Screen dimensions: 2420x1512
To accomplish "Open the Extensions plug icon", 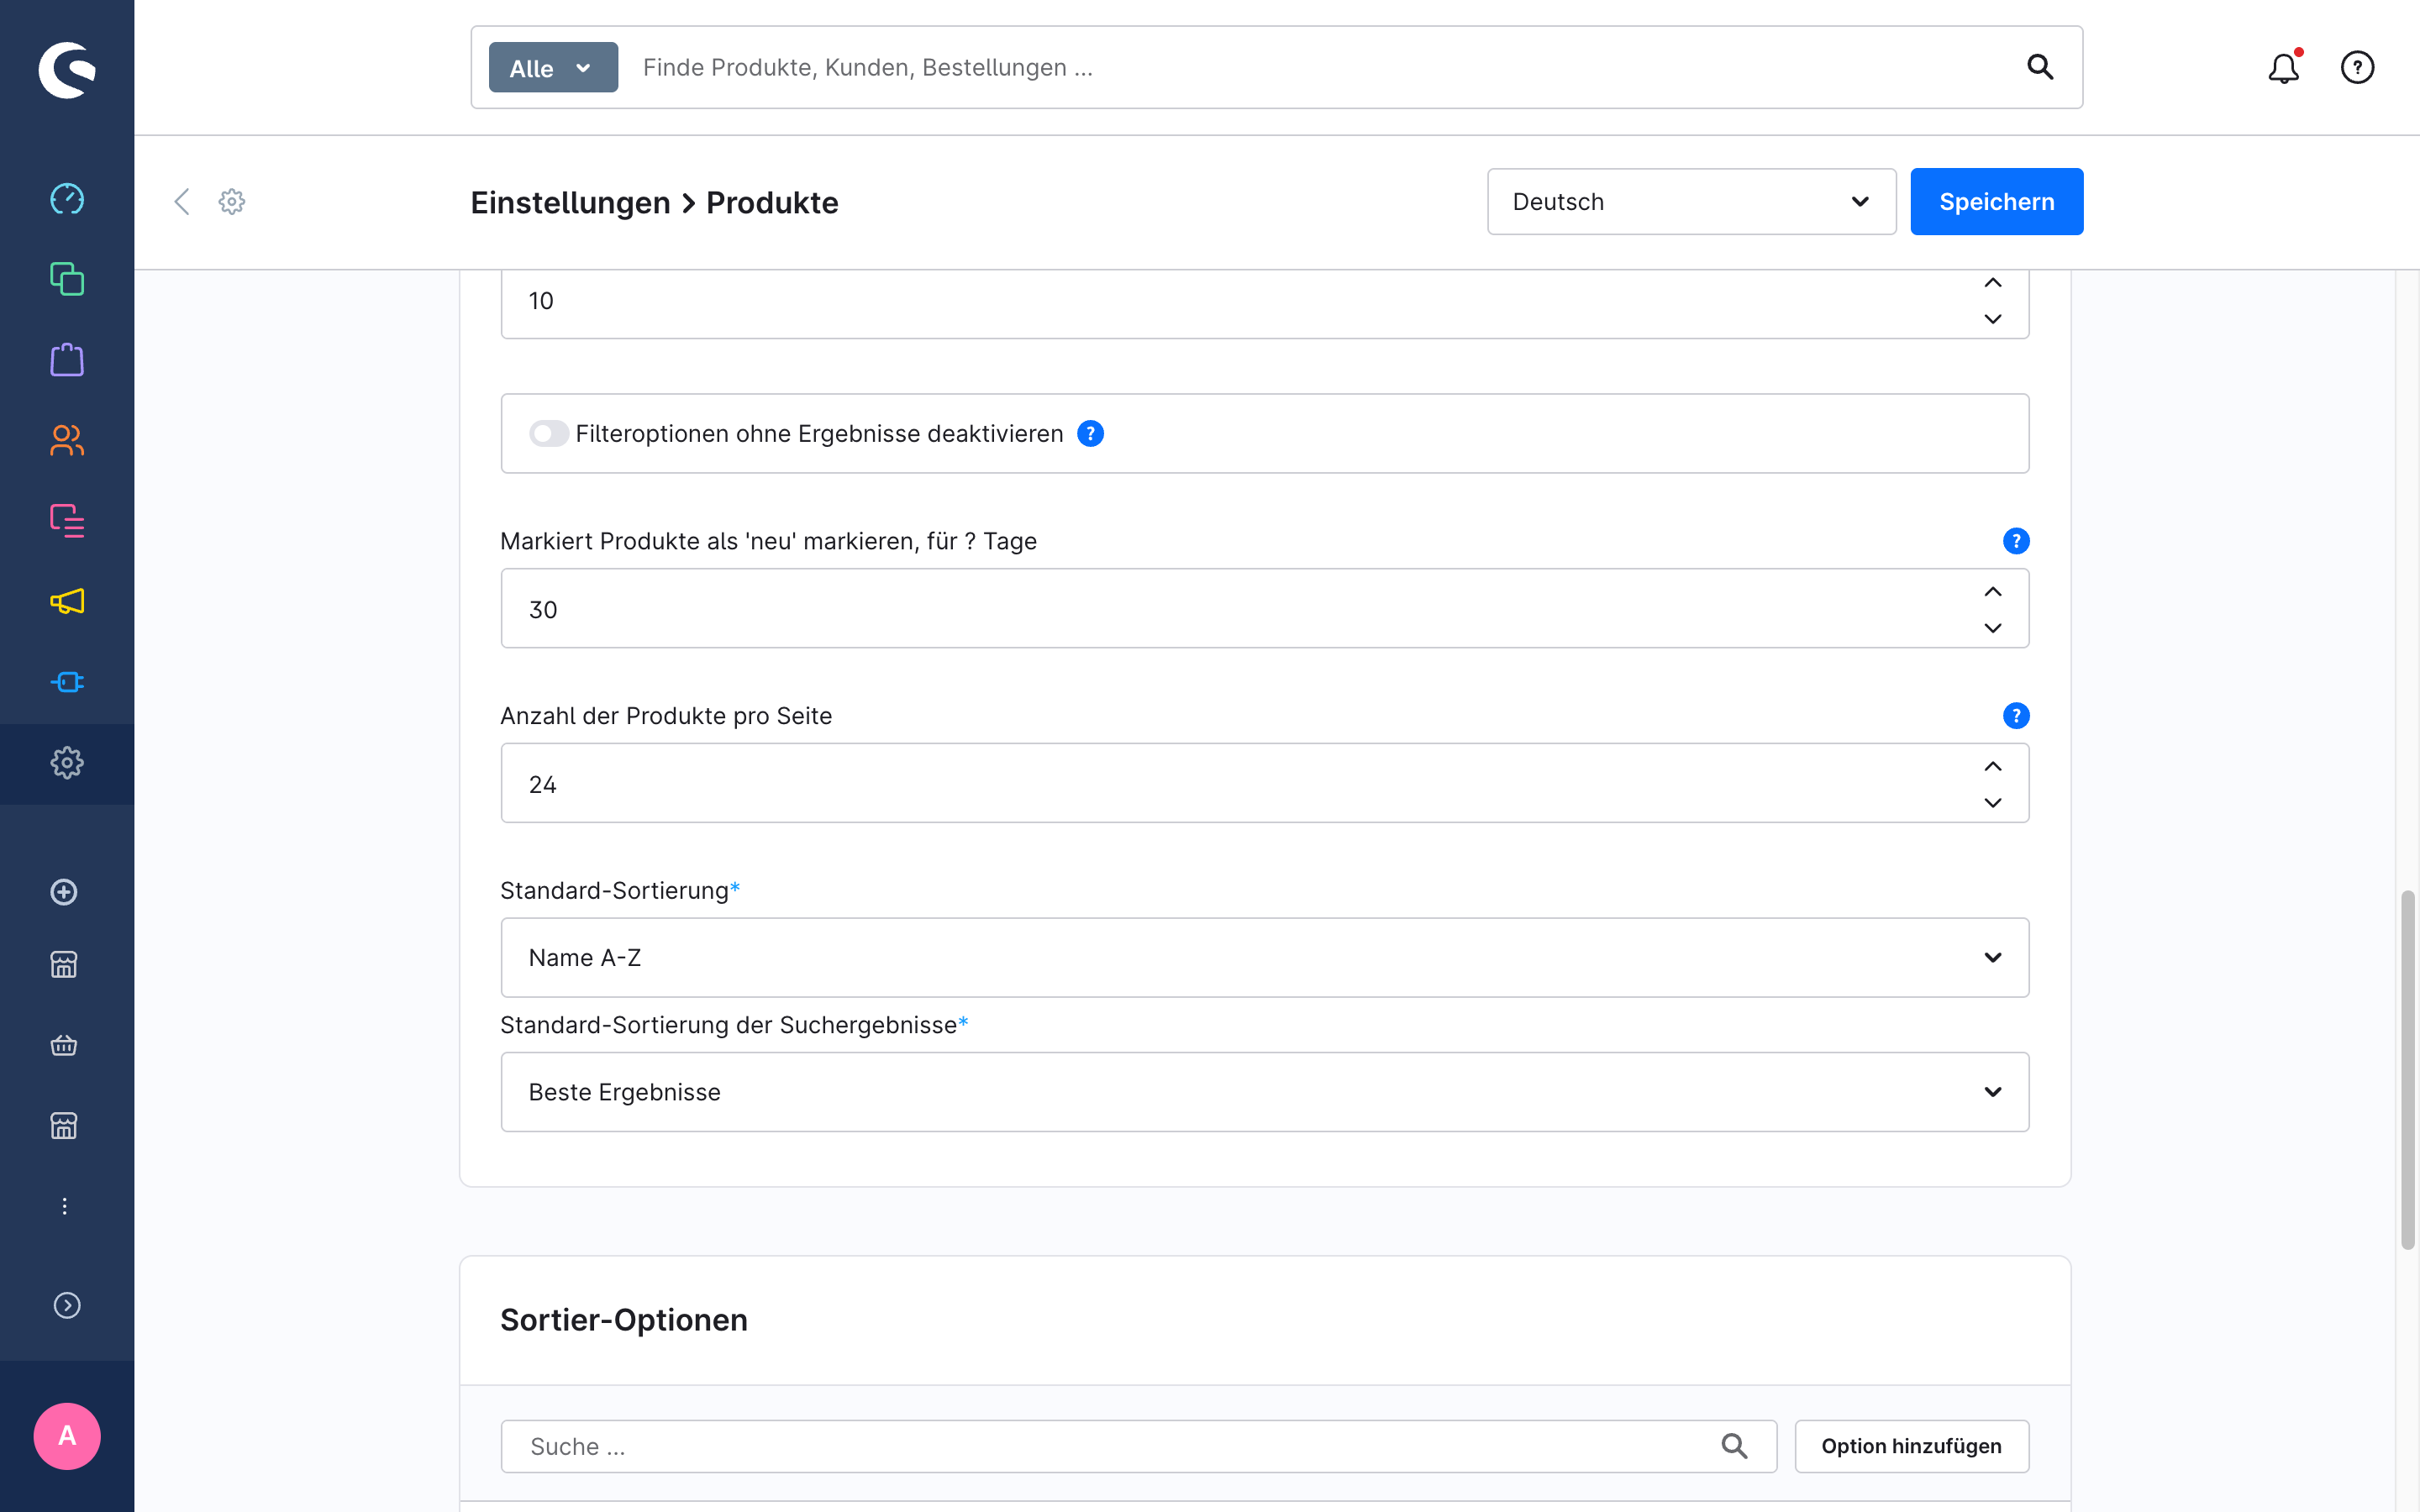I will (67, 682).
